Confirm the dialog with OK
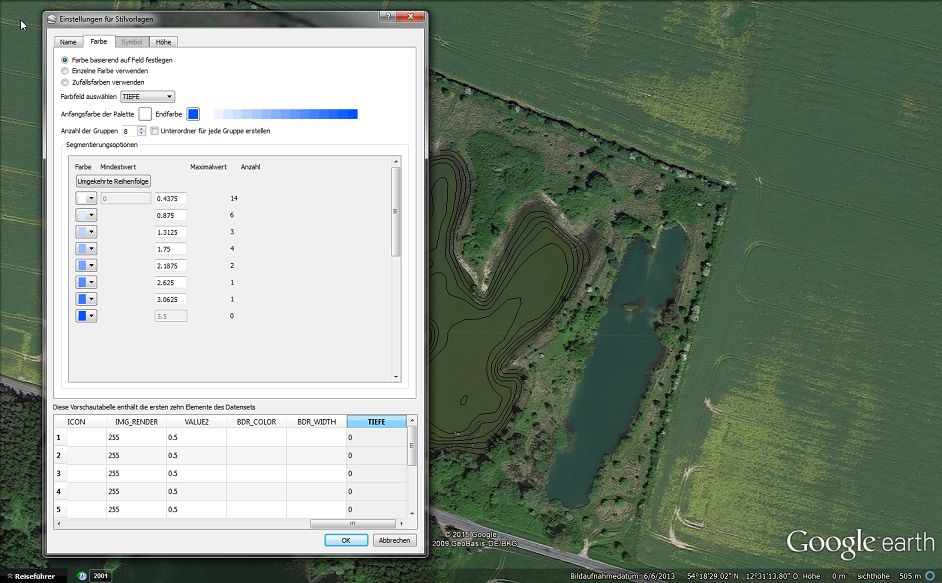 [x=346, y=540]
